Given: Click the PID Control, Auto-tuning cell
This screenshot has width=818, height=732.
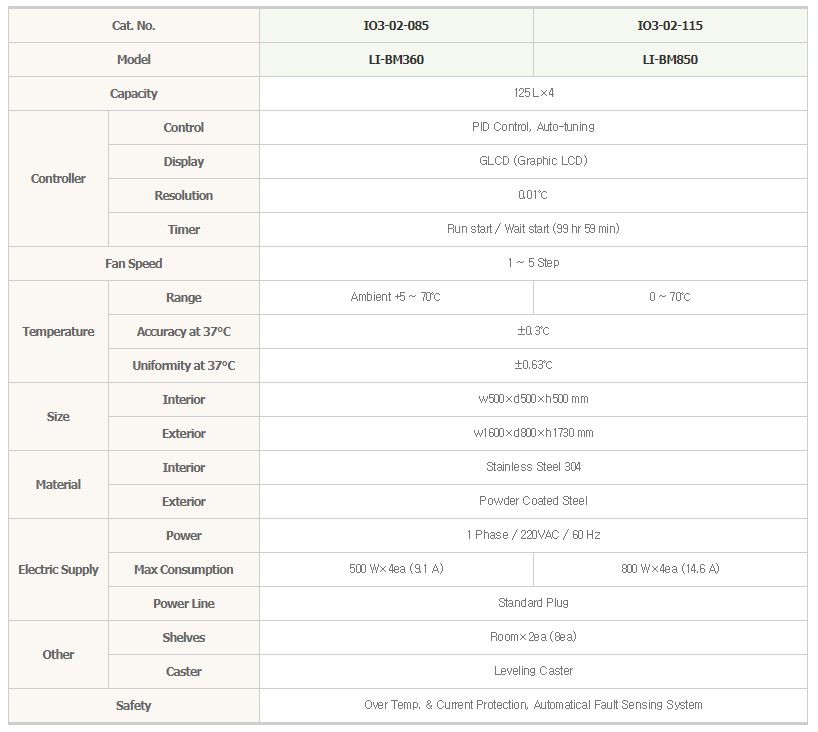Looking at the screenshot, I should [x=533, y=127].
